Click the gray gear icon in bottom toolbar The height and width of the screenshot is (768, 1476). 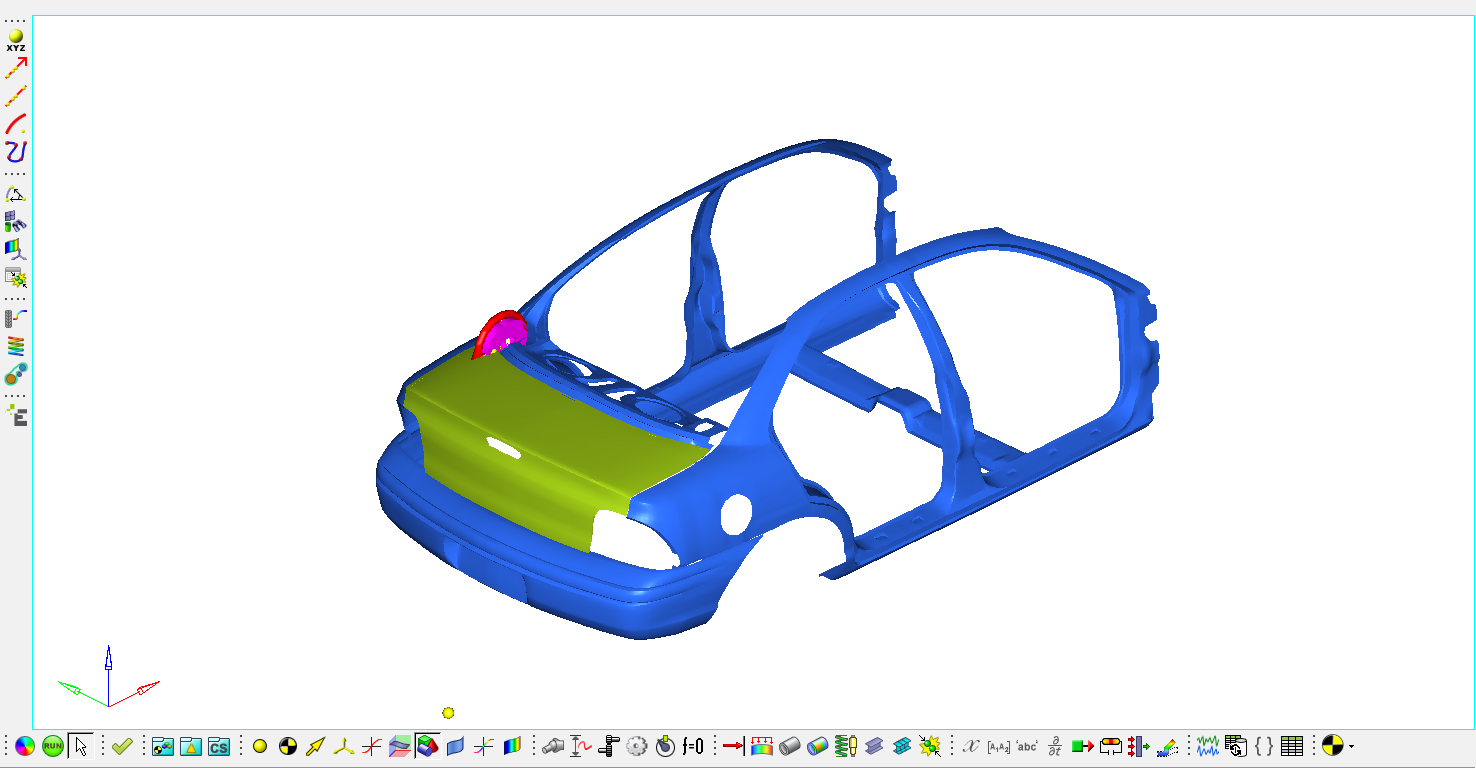pos(637,746)
